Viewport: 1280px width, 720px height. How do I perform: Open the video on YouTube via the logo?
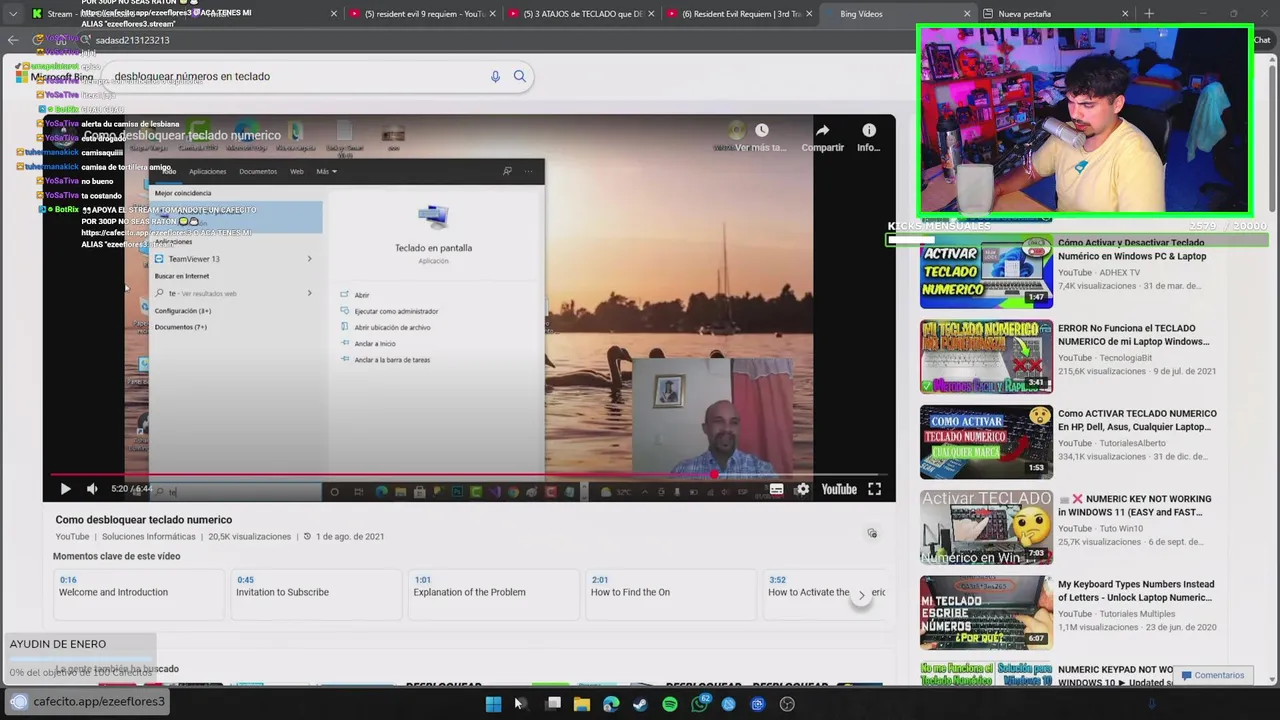tap(839, 489)
